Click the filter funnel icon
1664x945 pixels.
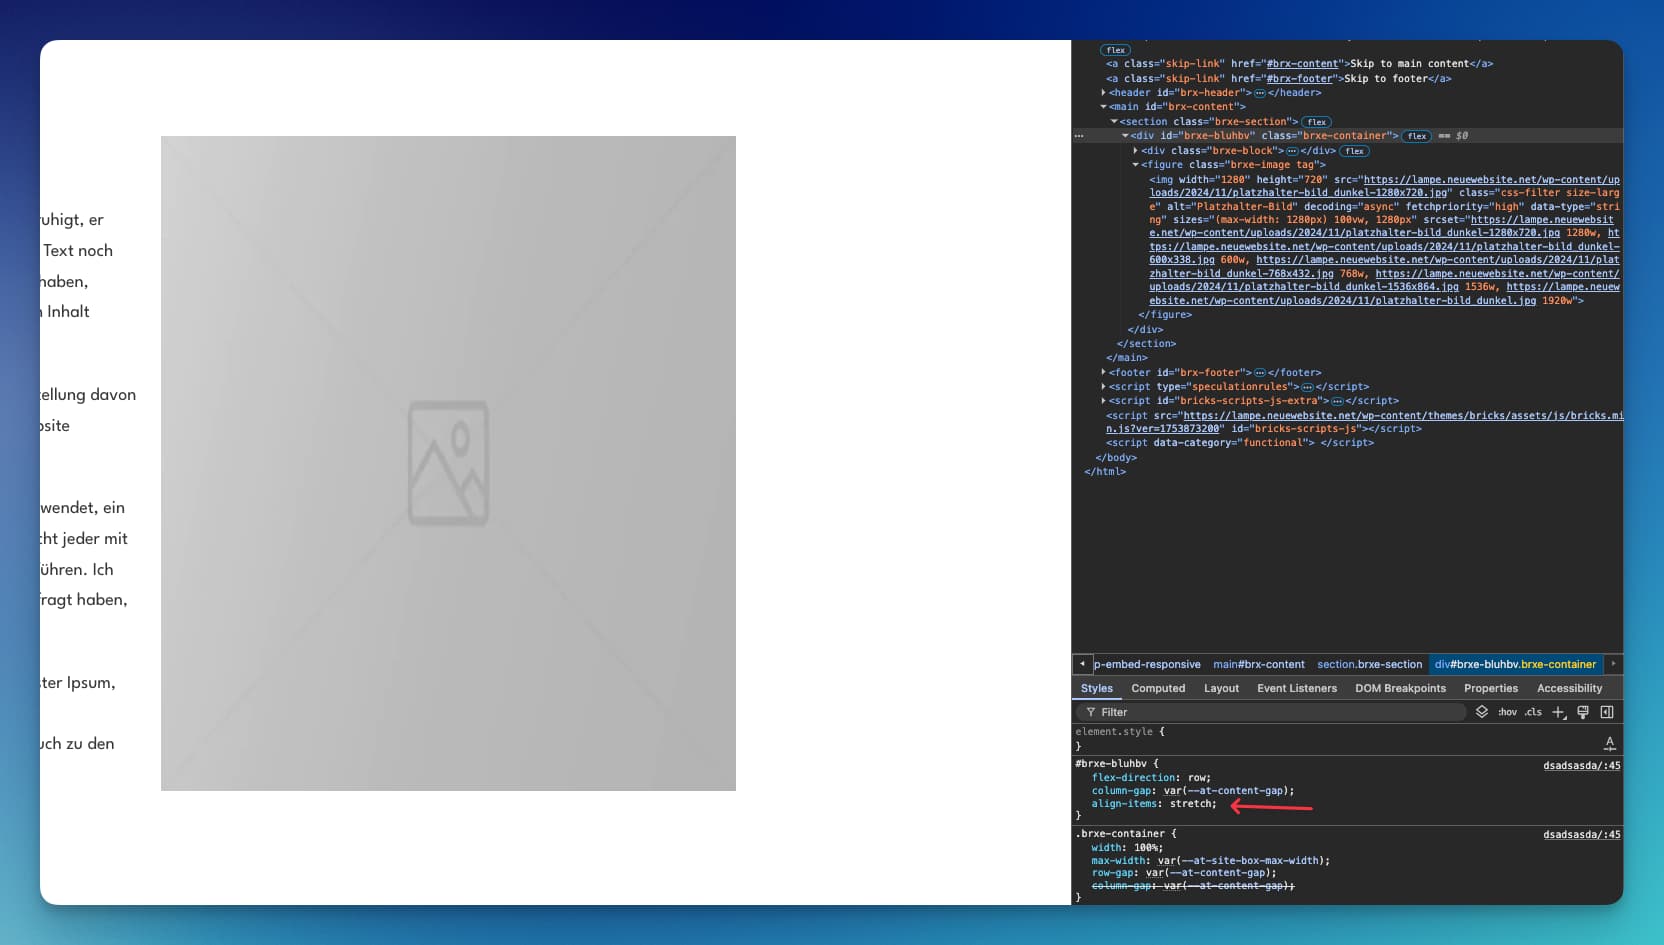point(1091,712)
